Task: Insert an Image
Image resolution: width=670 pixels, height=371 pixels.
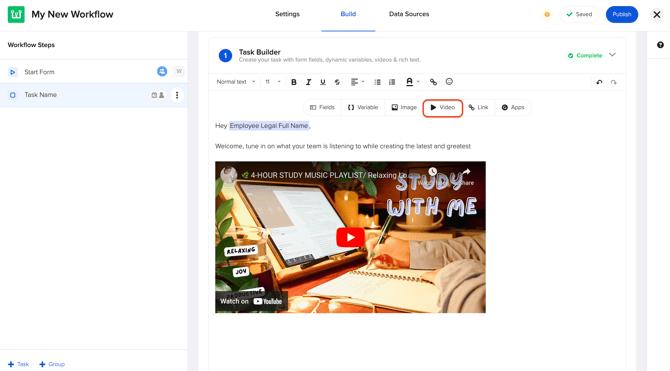Action: [404, 107]
